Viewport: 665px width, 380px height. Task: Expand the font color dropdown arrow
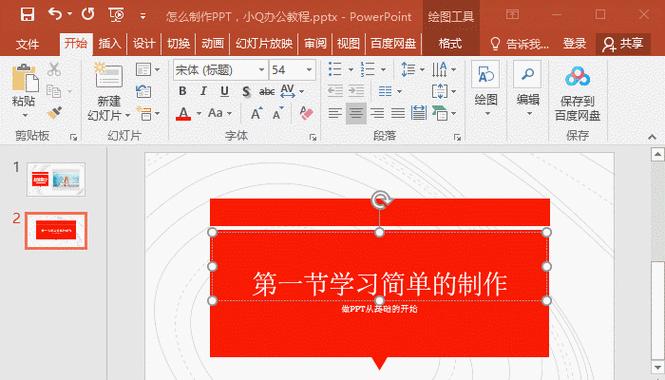[198, 114]
